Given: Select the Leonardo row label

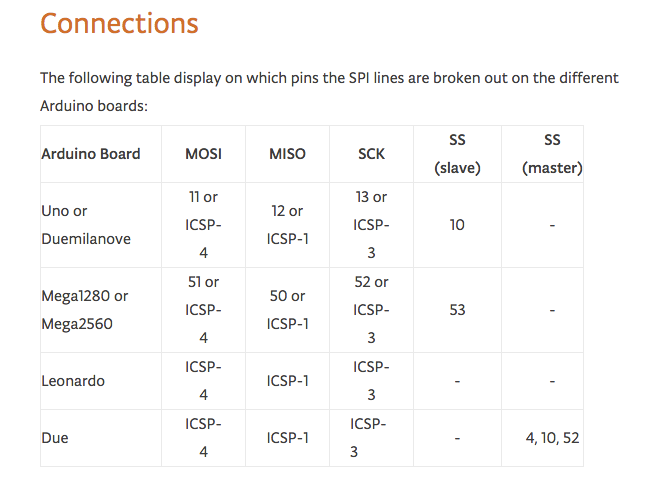Looking at the screenshot, I should tap(73, 381).
